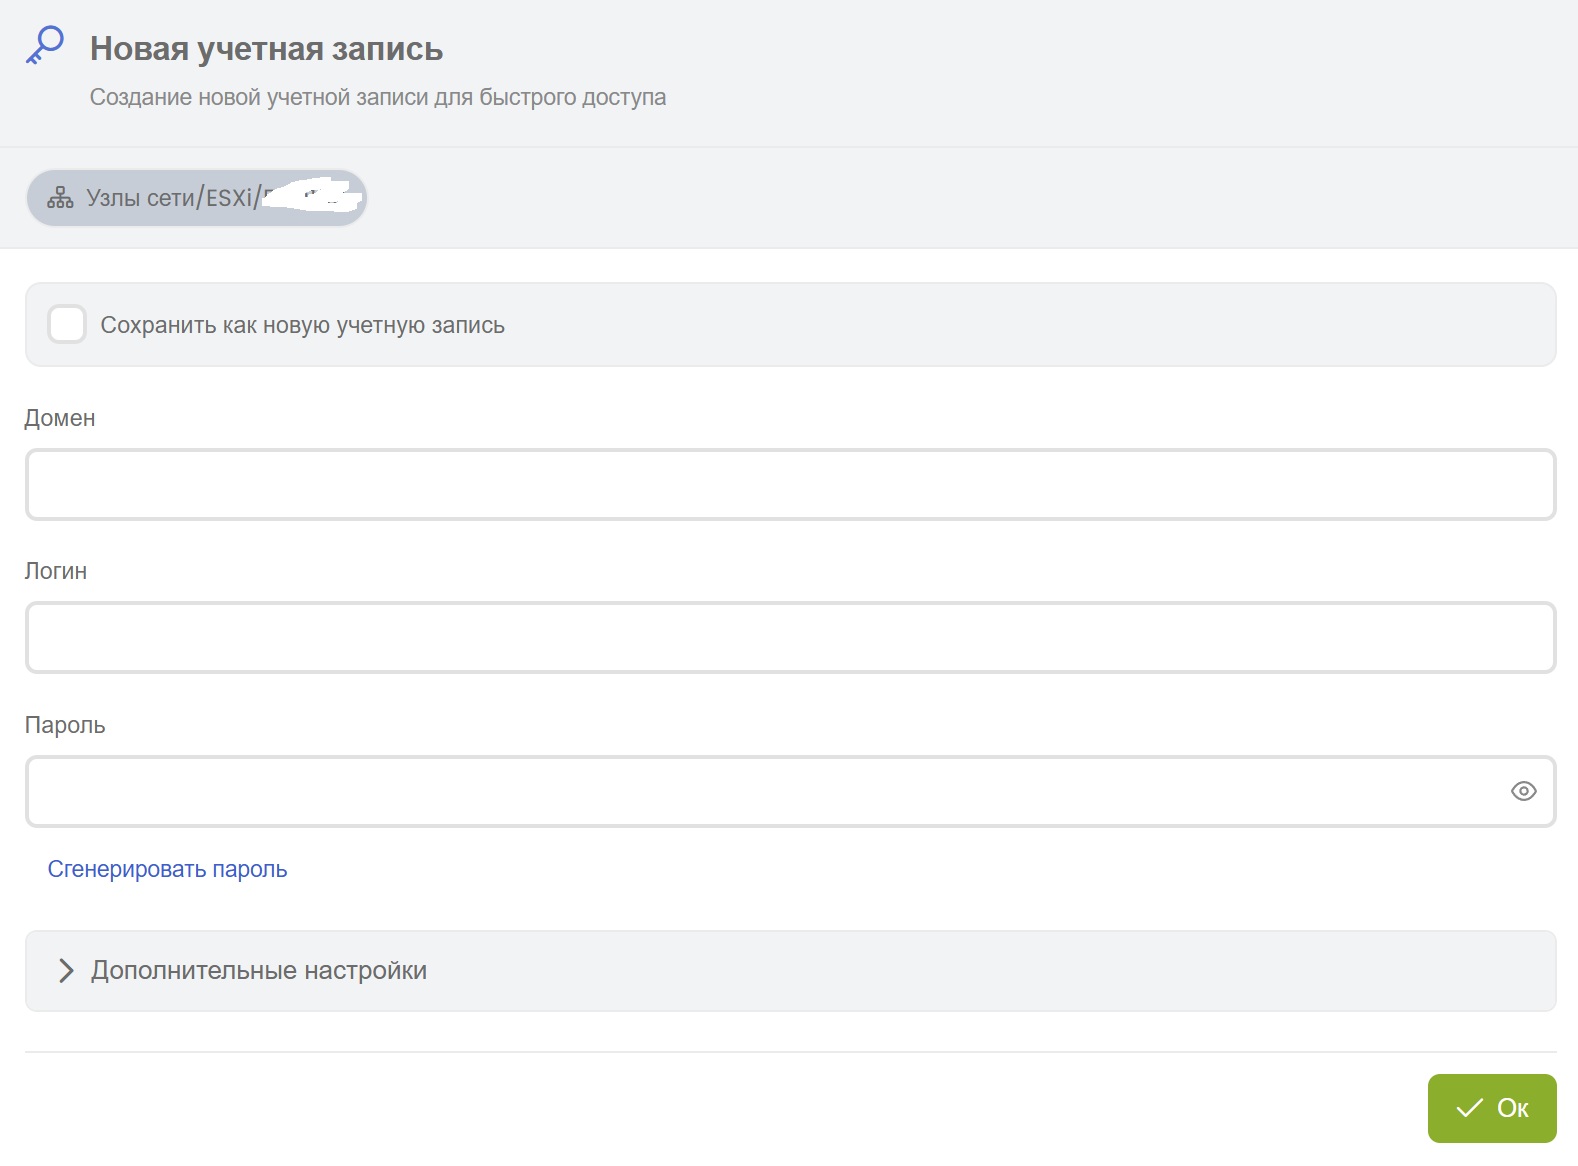Click the network nodes icon in breadcrumb

[60, 198]
